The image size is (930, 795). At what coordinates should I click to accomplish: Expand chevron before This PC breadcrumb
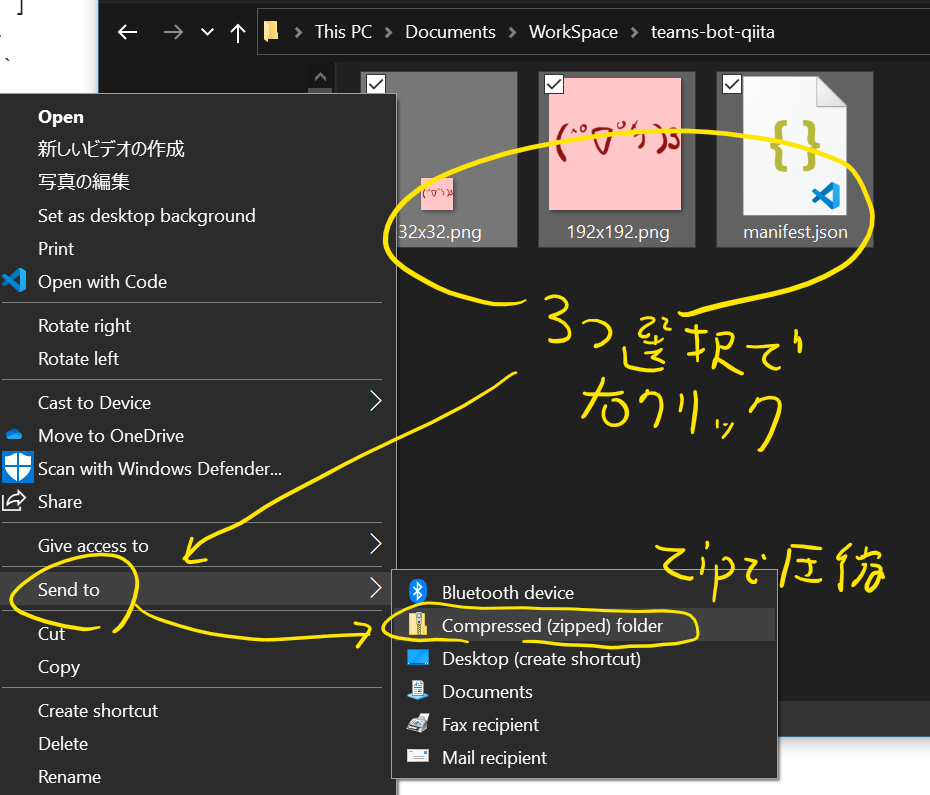pos(298,32)
